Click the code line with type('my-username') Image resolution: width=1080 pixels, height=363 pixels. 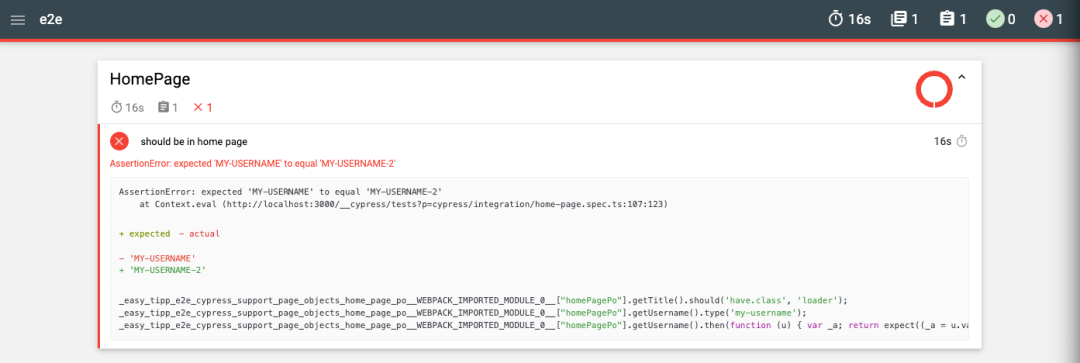463,312
